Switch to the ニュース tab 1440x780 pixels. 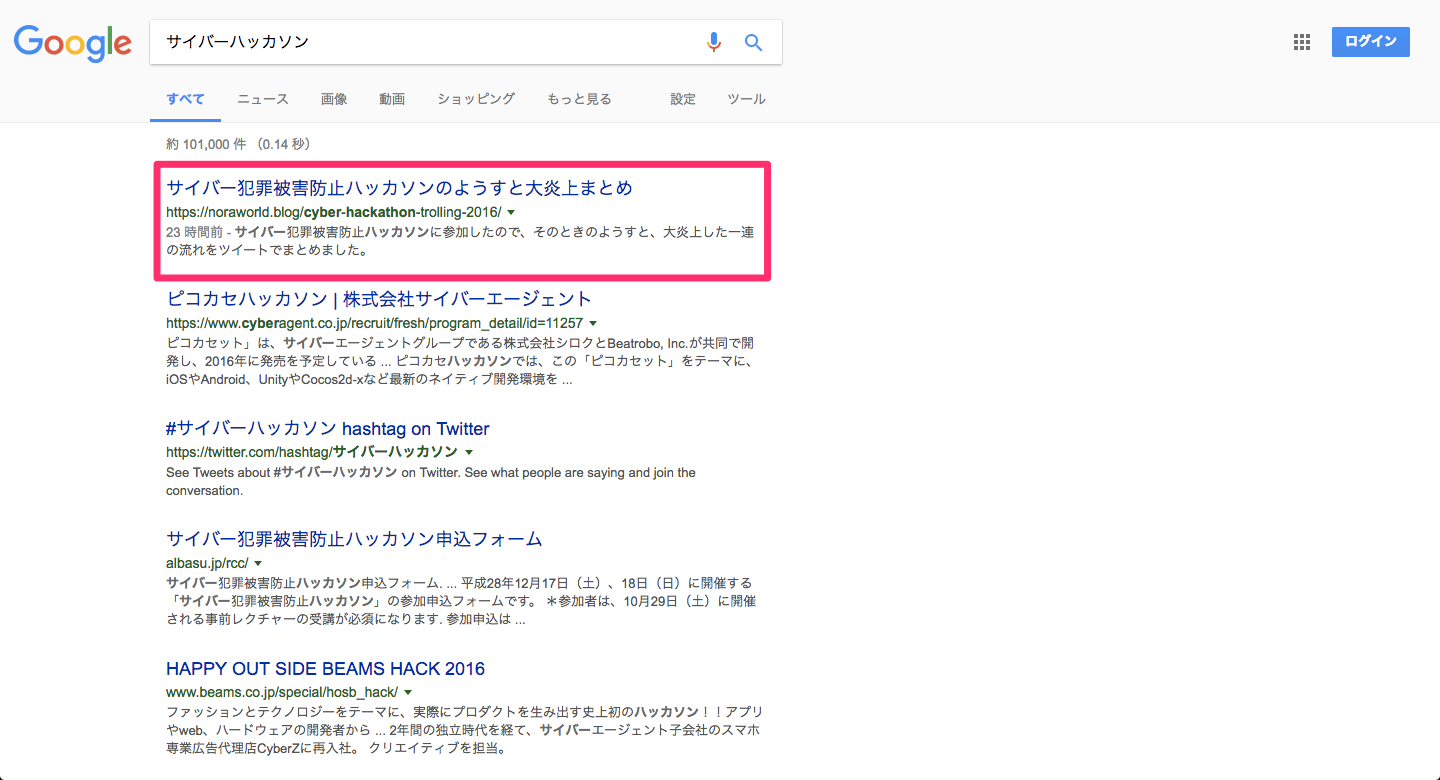coord(263,99)
